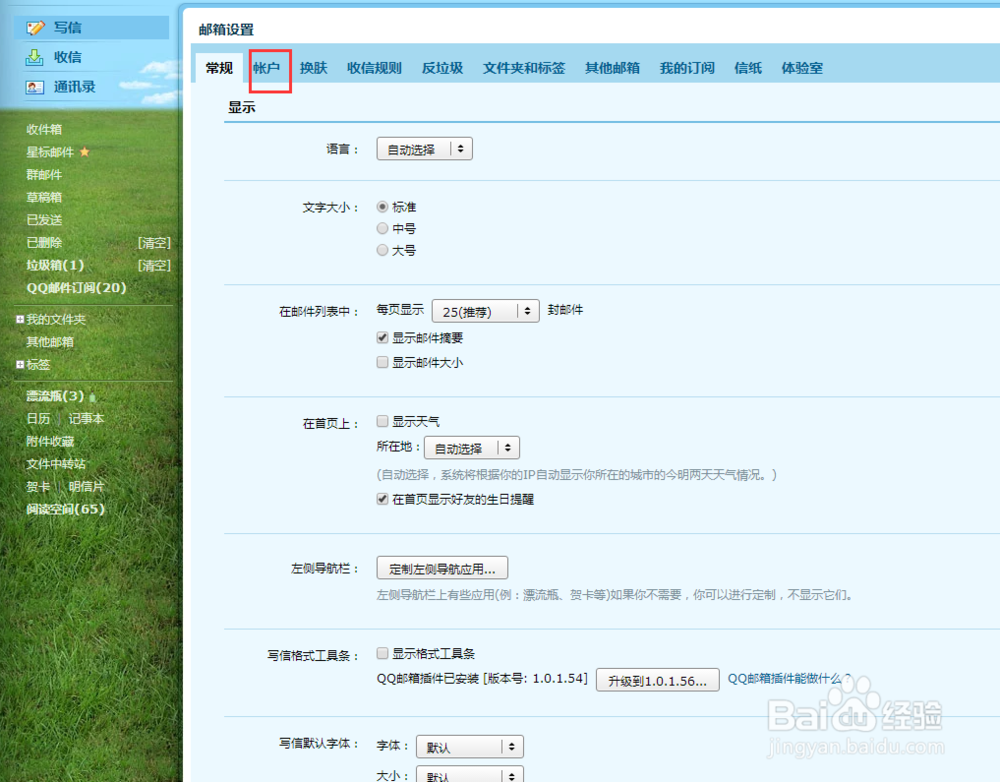Select the 中号 text size radio button

tap(382, 228)
